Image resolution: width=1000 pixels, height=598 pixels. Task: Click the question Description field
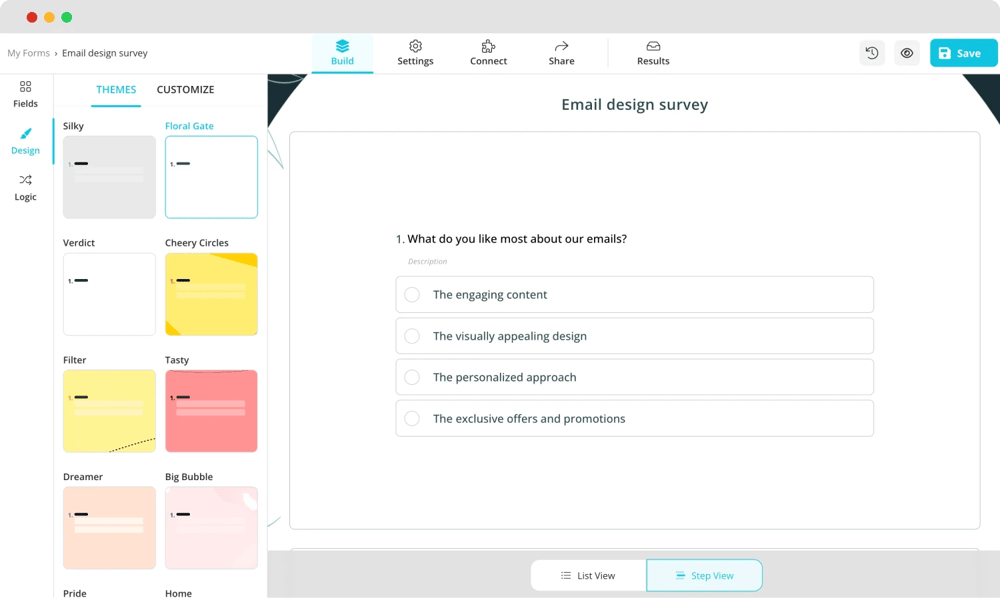click(428, 262)
